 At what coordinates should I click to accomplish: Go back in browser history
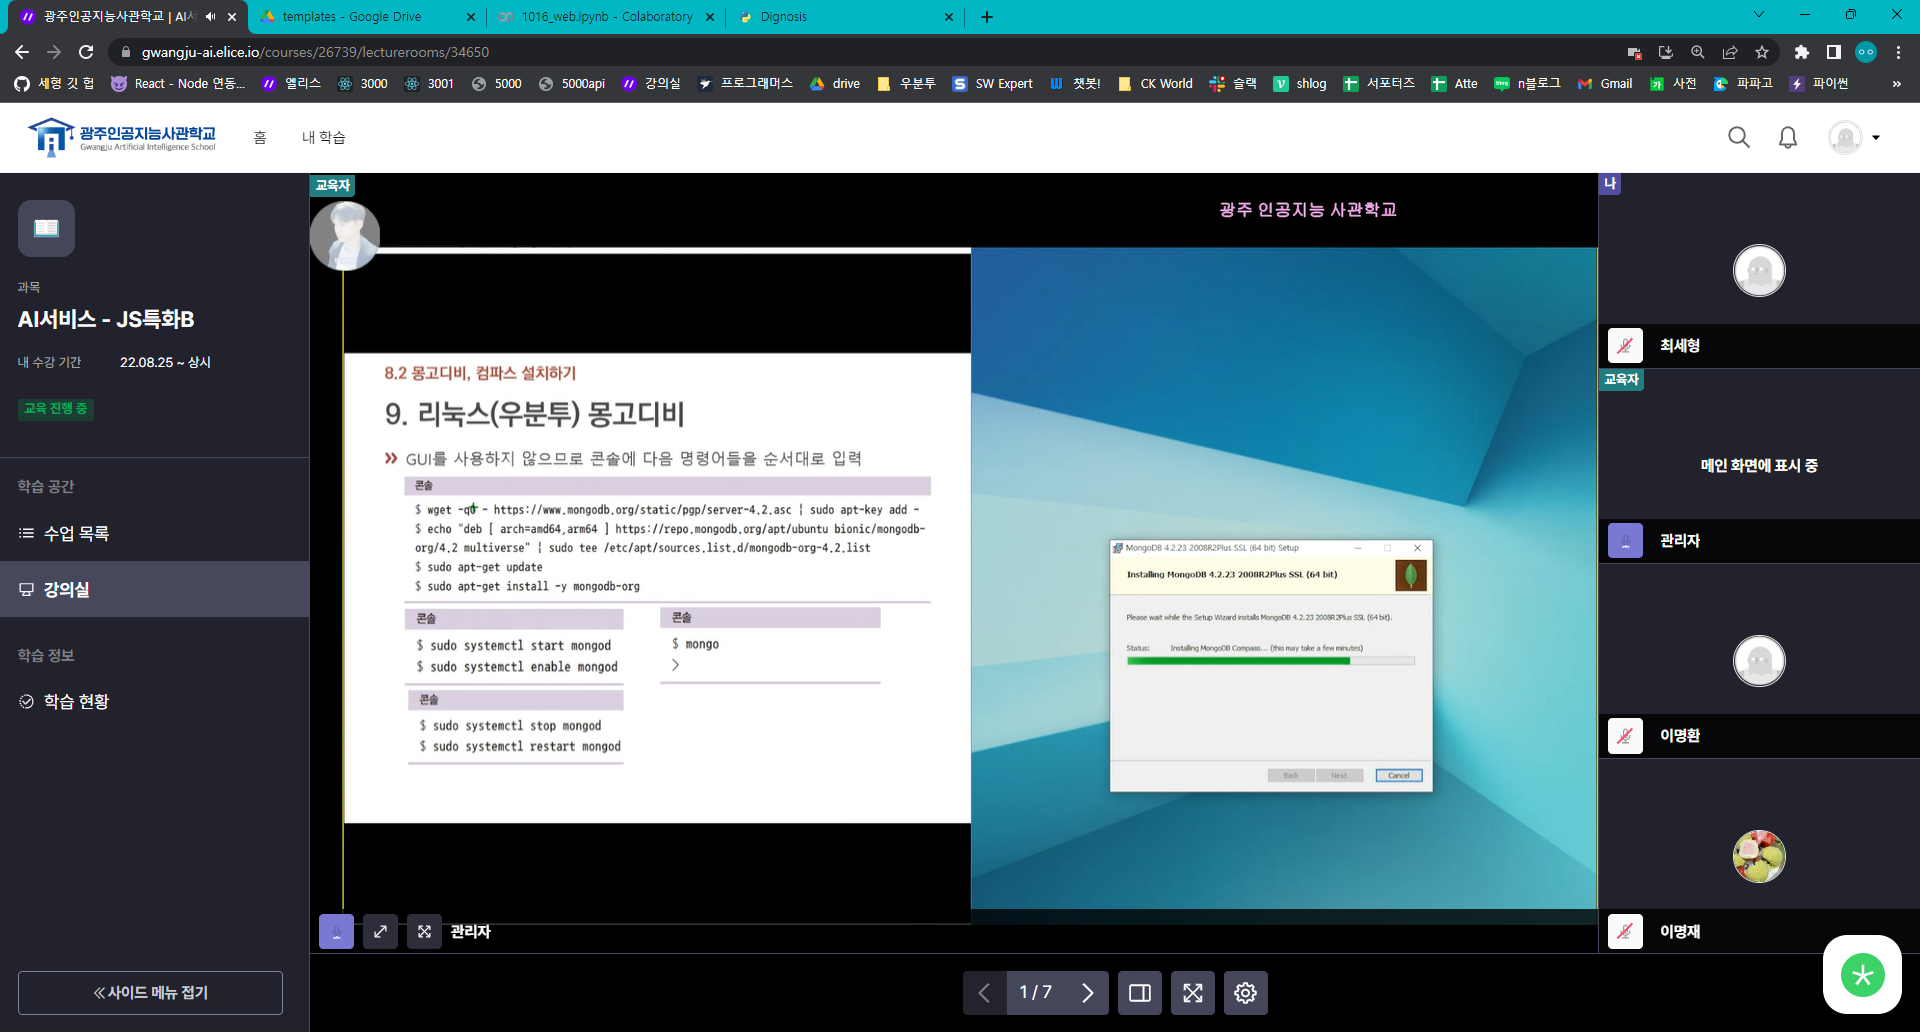[22, 52]
